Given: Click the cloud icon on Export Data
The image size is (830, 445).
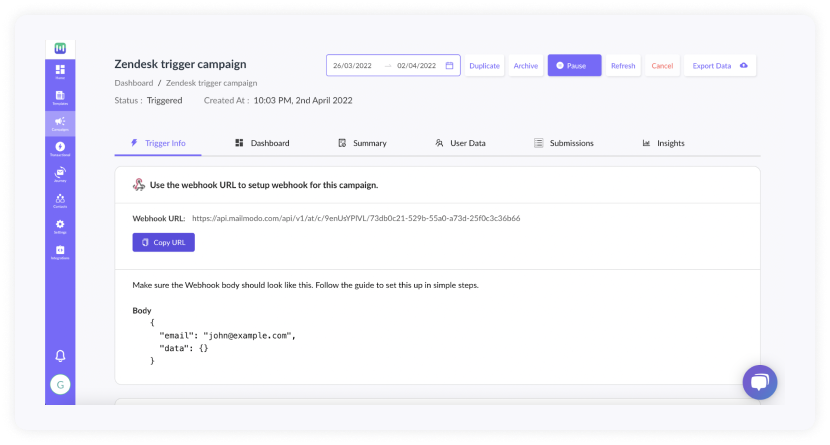Looking at the screenshot, I should [744, 66].
